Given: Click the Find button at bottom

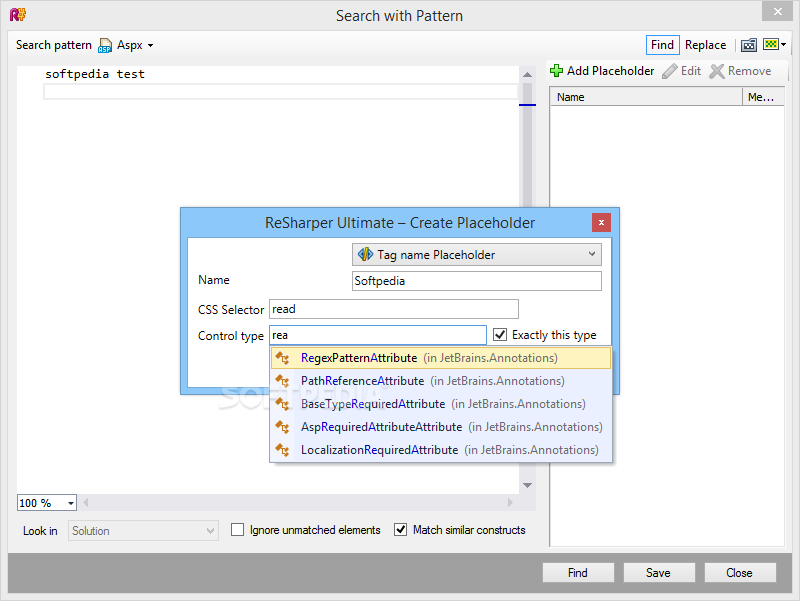Looking at the screenshot, I should pos(578,572).
